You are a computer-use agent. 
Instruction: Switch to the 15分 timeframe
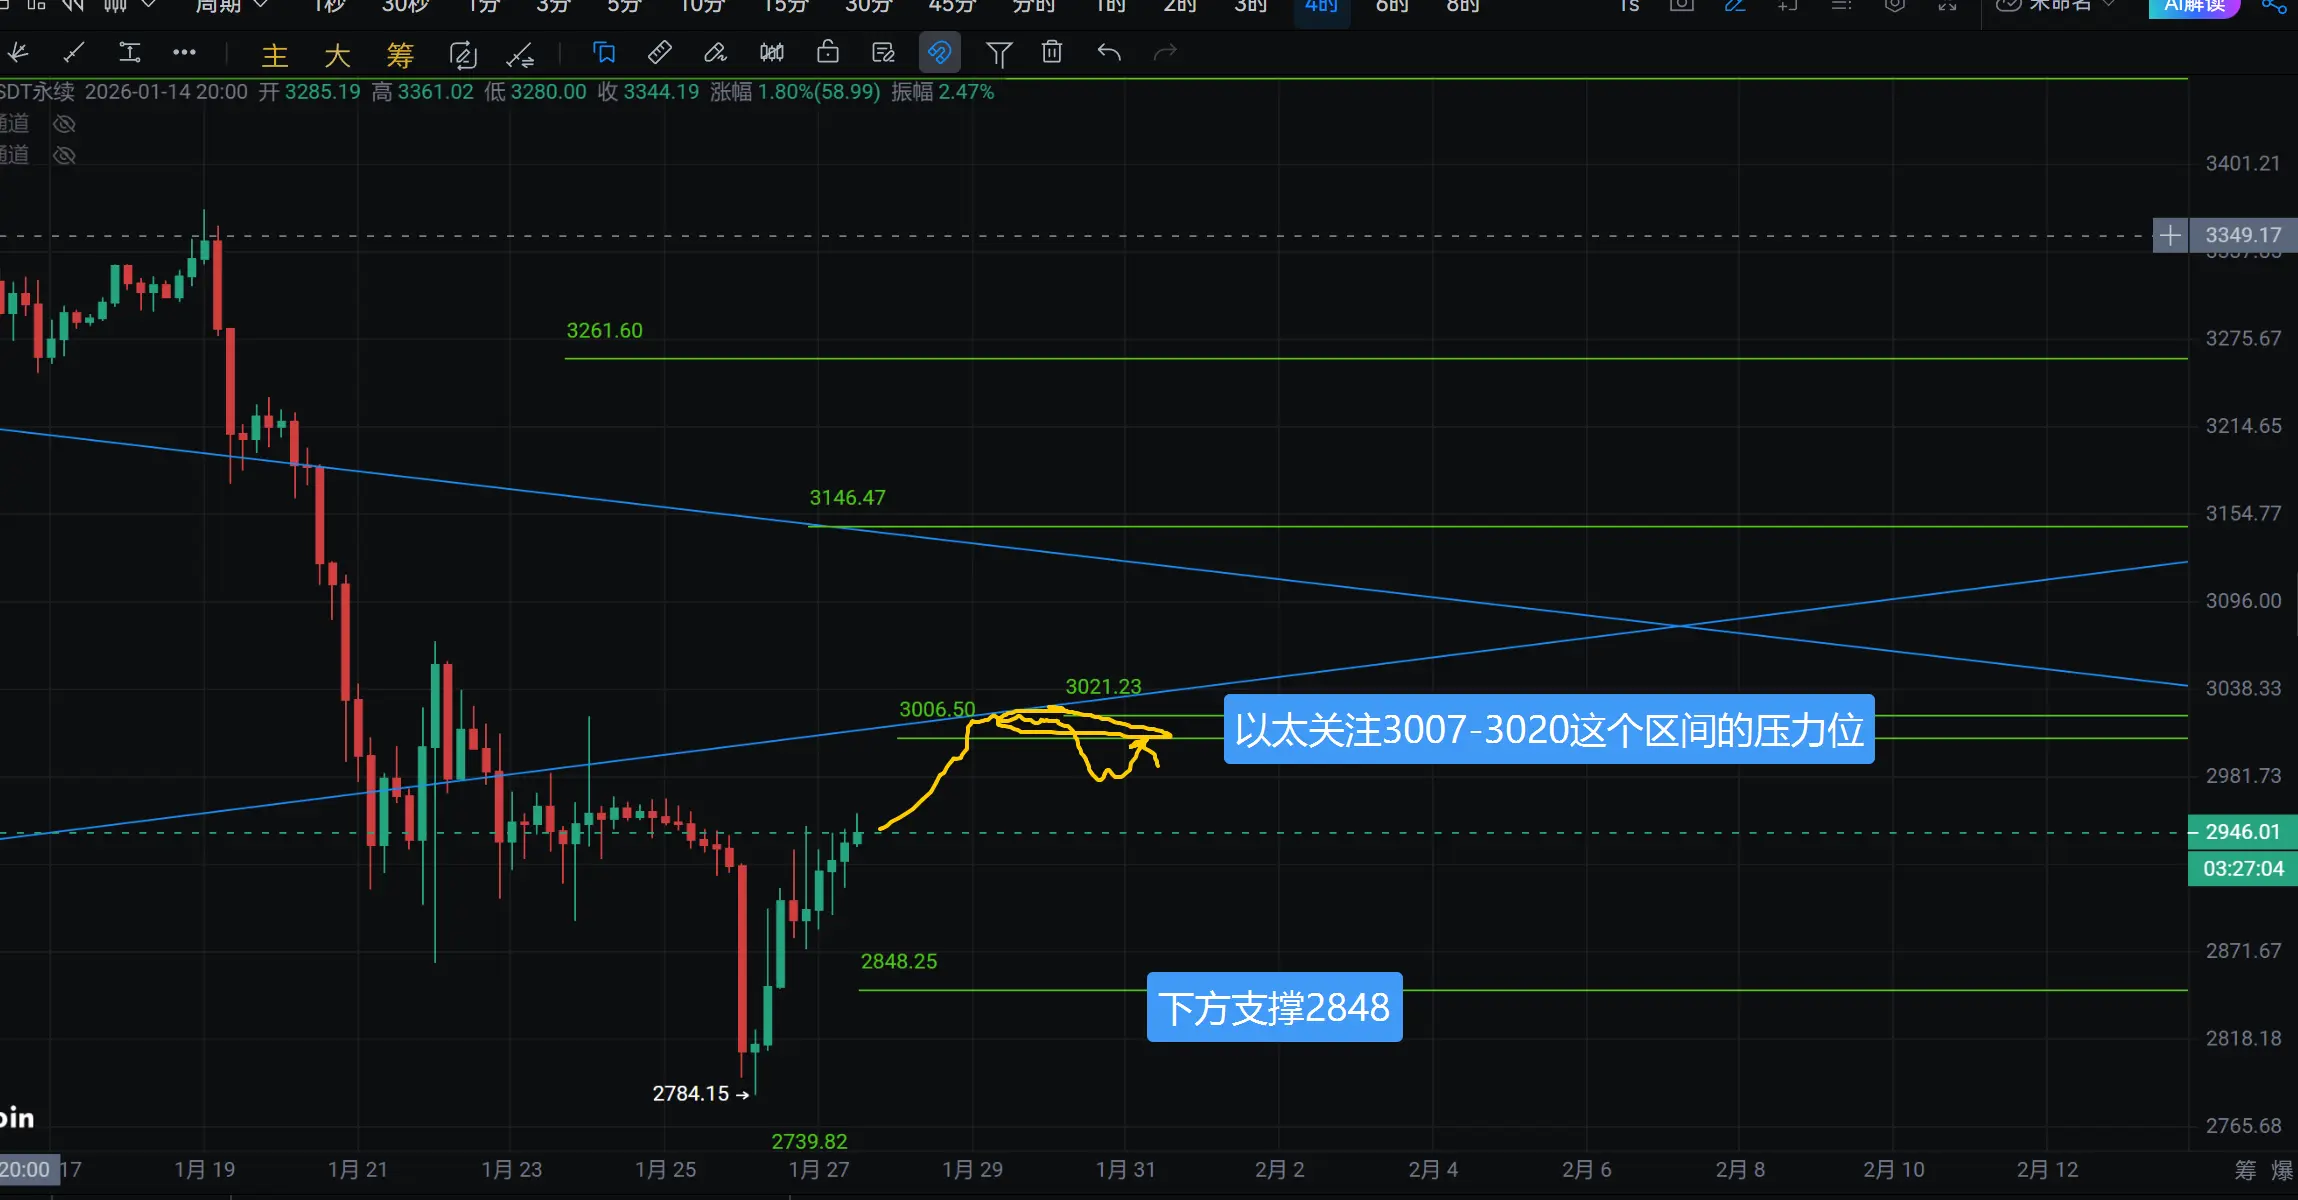[x=785, y=6]
